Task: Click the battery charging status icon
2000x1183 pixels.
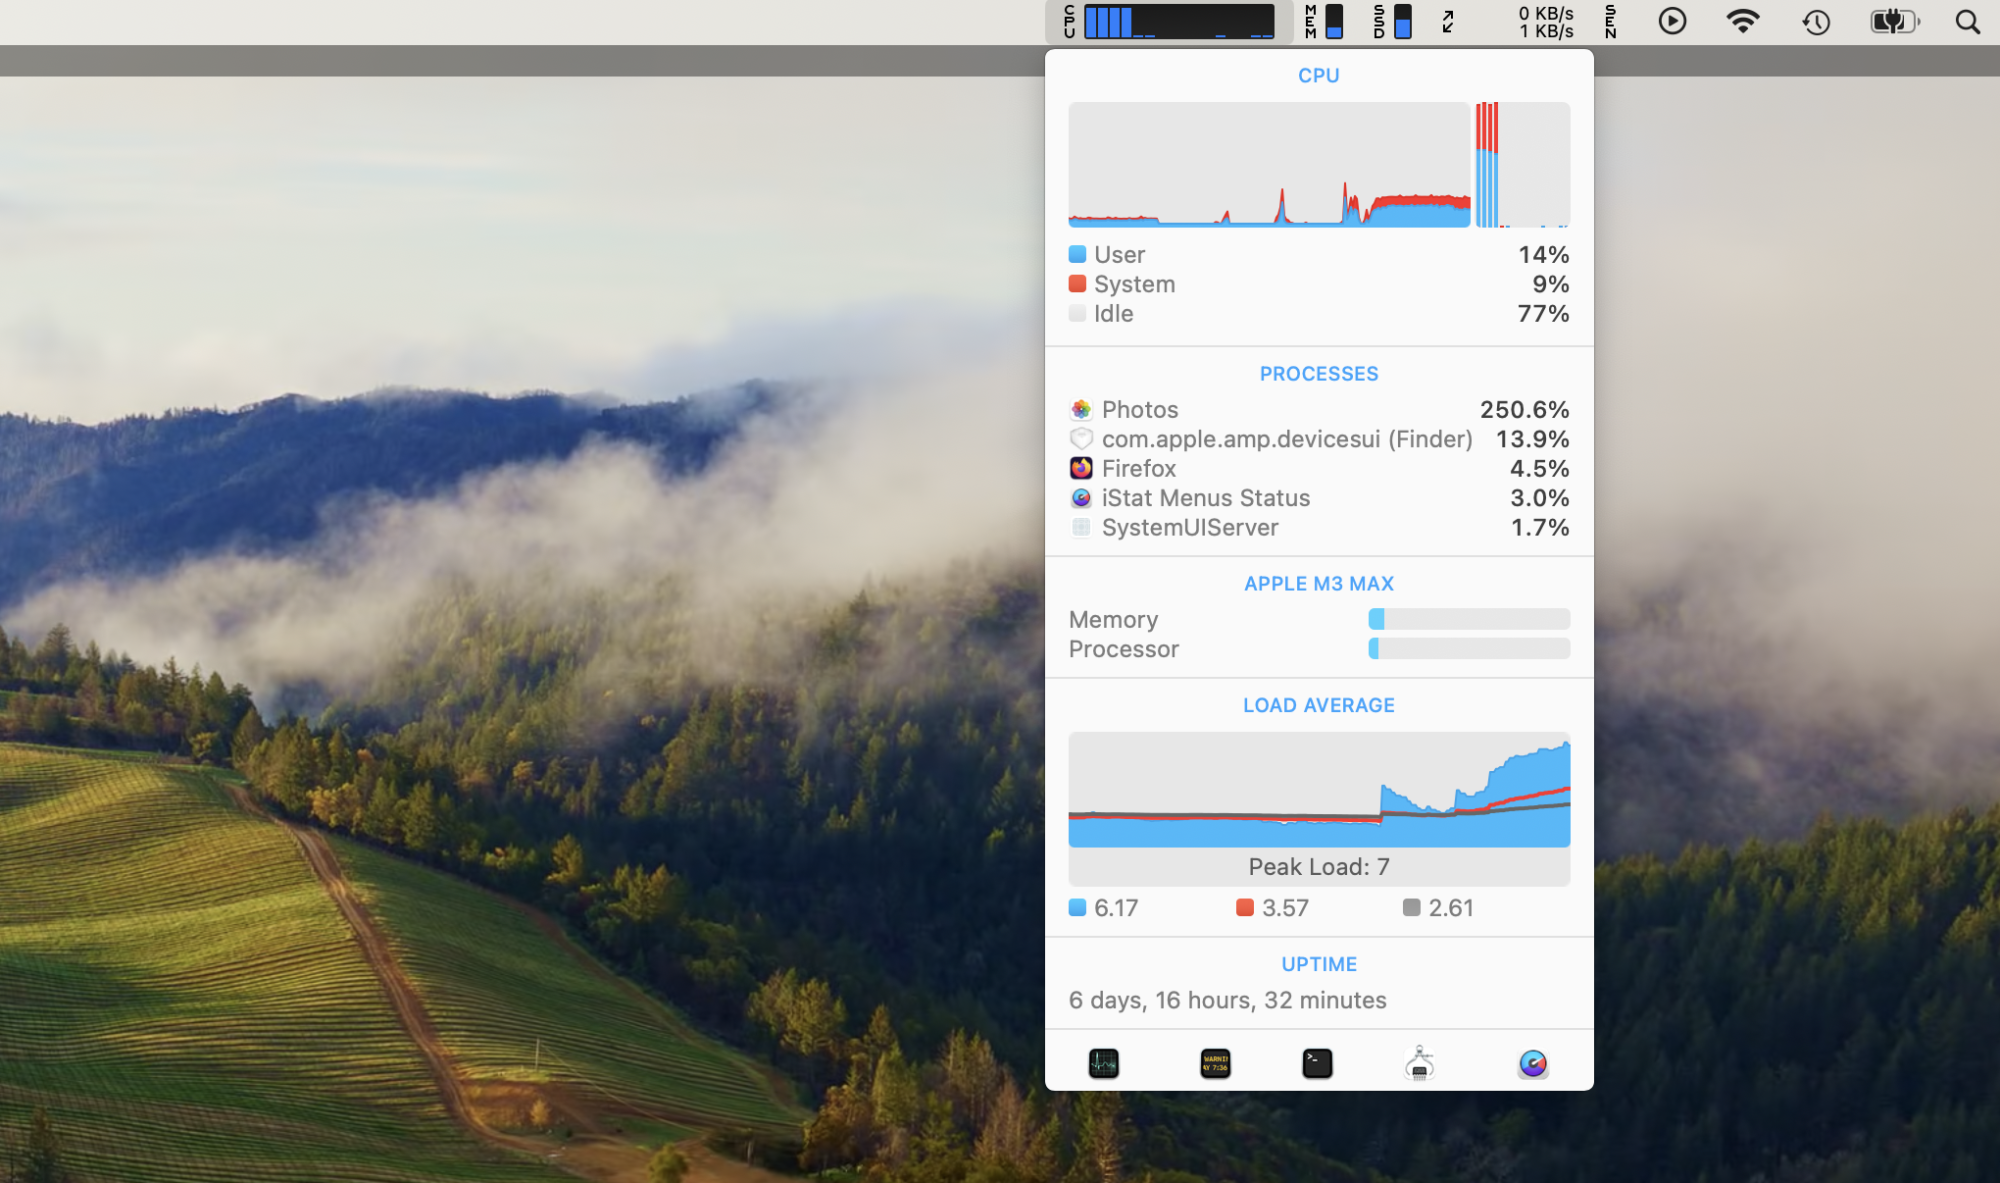Action: 1894,21
